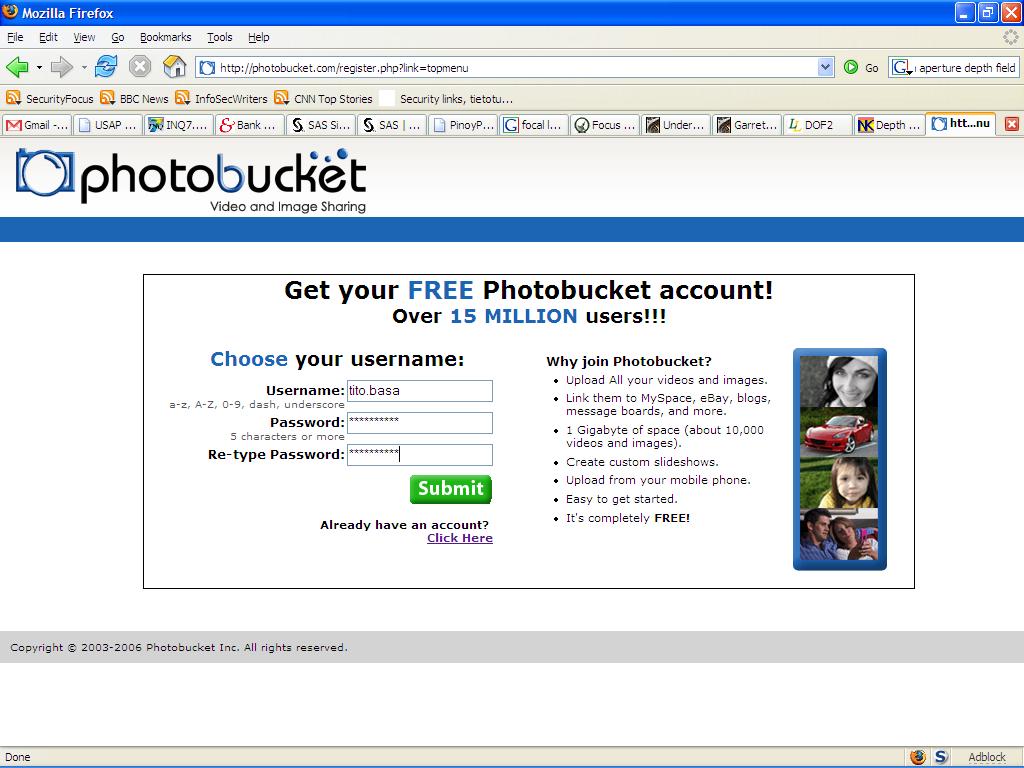Expand the Back button history dropdown

pyautogui.click(x=39, y=67)
